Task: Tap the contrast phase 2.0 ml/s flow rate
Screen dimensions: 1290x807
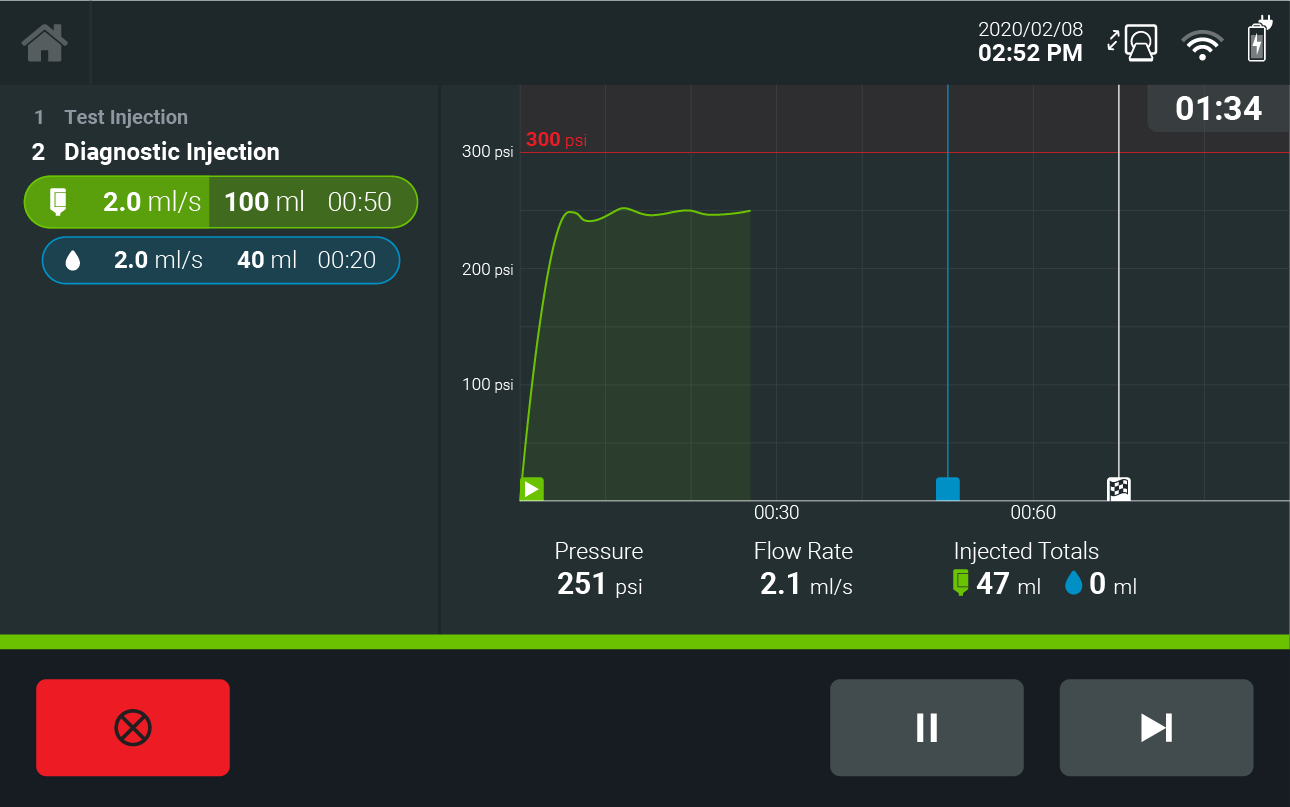Action: (x=152, y=202)
